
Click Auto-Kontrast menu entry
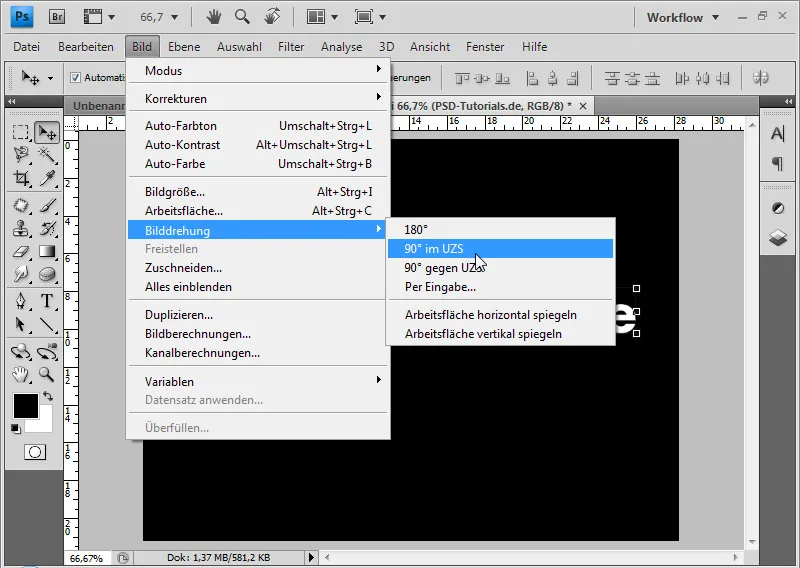259,145
